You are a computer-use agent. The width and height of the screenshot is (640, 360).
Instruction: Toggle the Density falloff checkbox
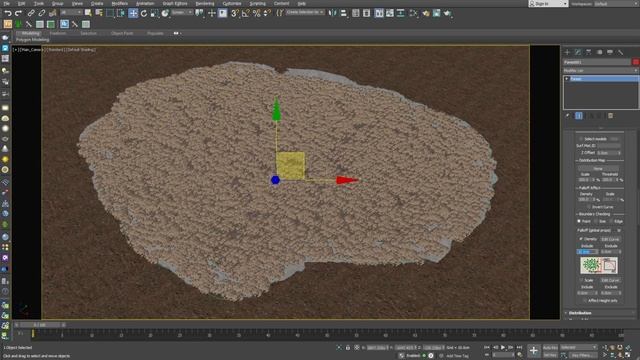(581, 239)
